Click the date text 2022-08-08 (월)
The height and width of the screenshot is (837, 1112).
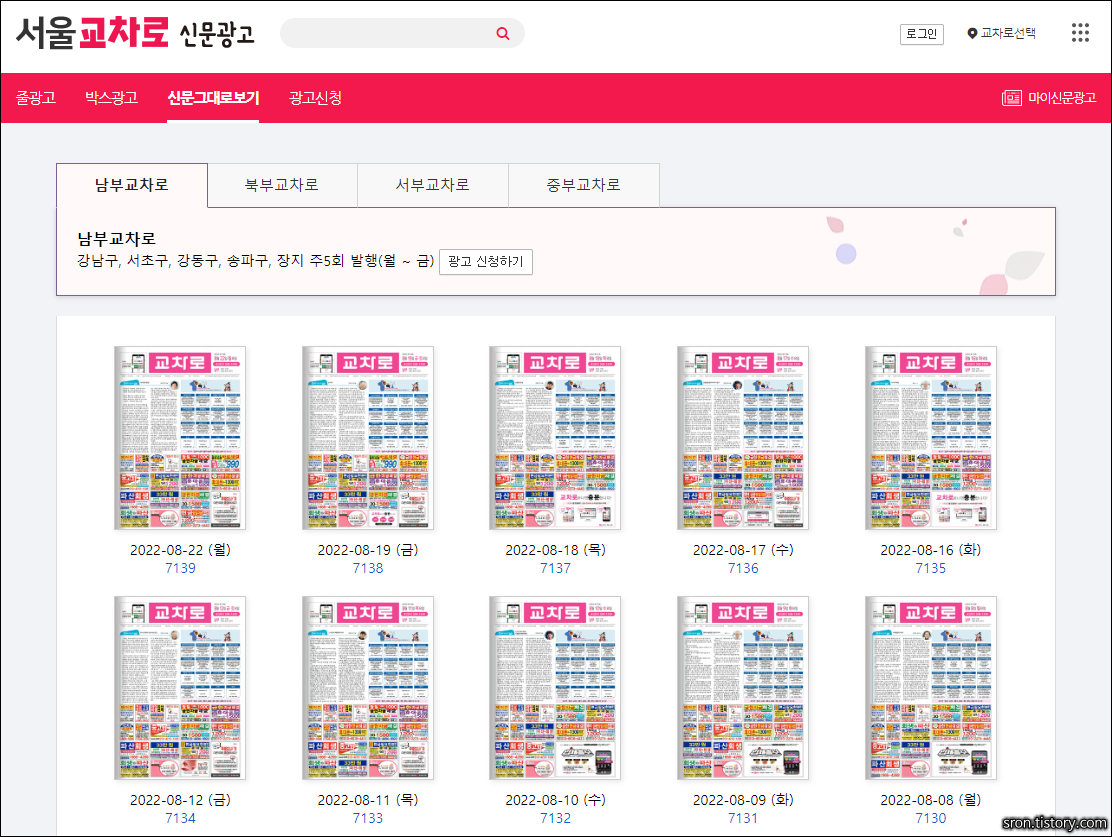point(931,799)
